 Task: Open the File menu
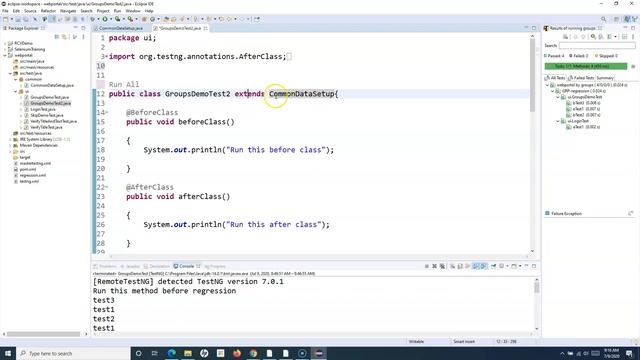(x=5, y=11)
